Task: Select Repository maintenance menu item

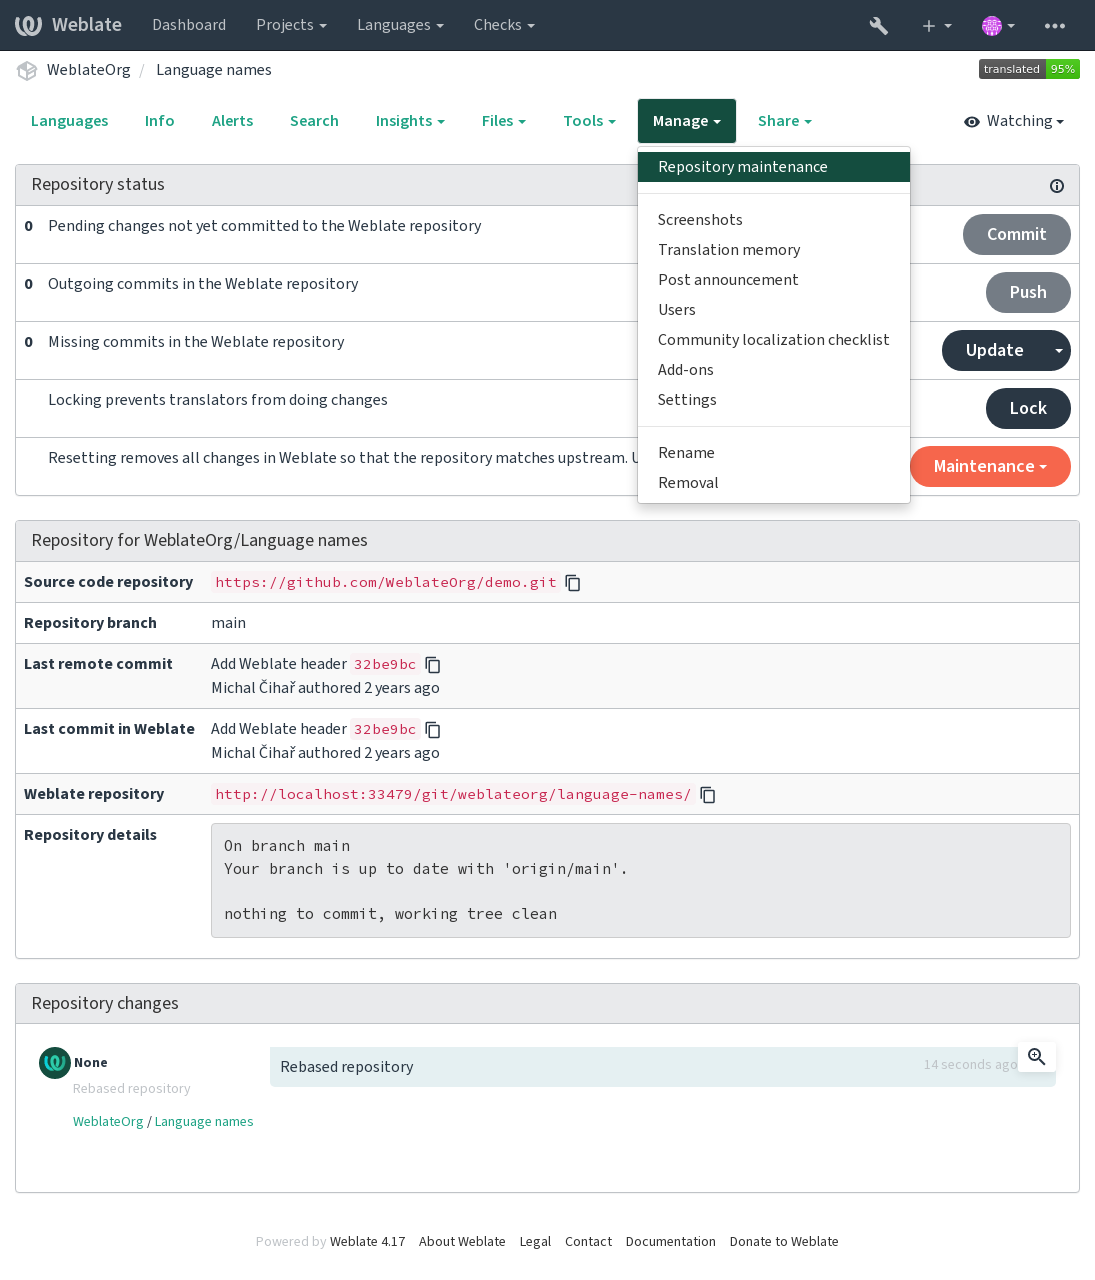Action: (x=774, y=167)
